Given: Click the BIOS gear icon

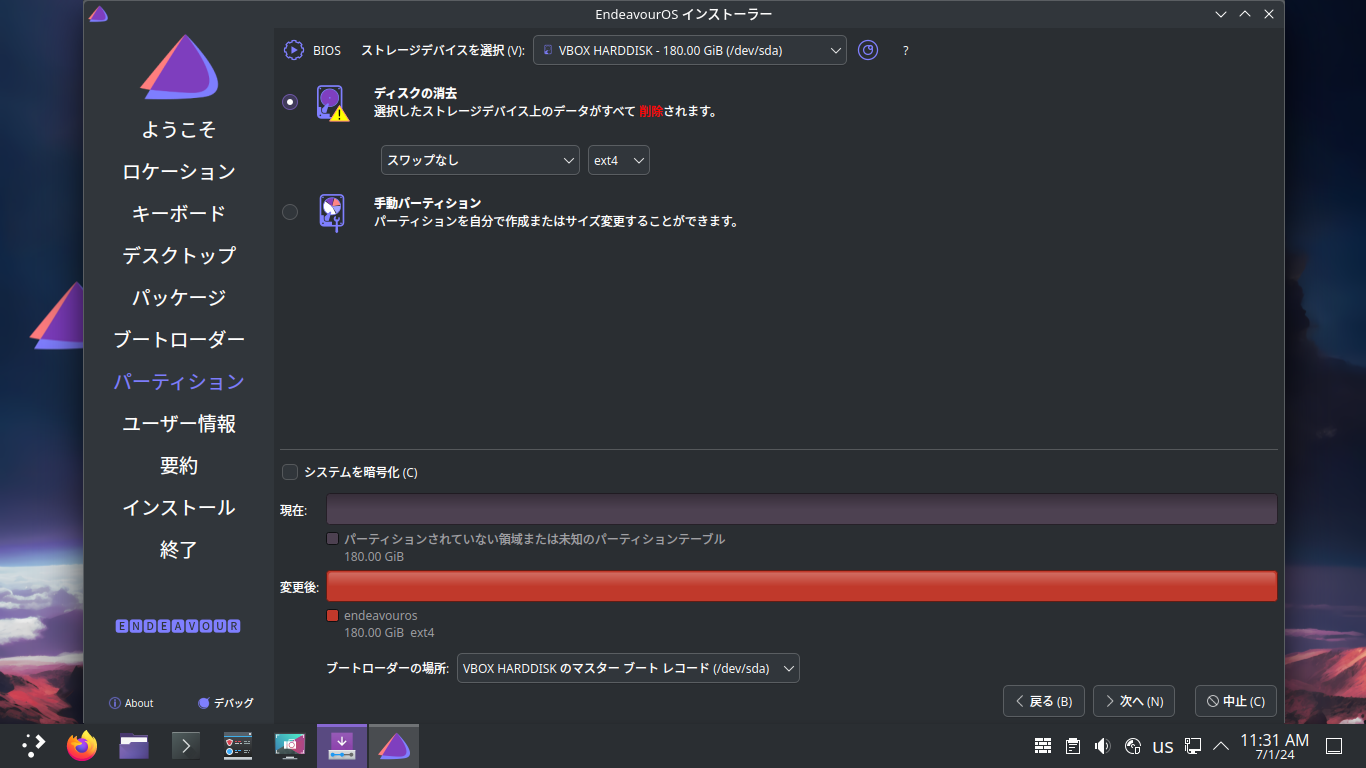Looking at the screenshot, I should pyautogui.click(x=293, y=50).
